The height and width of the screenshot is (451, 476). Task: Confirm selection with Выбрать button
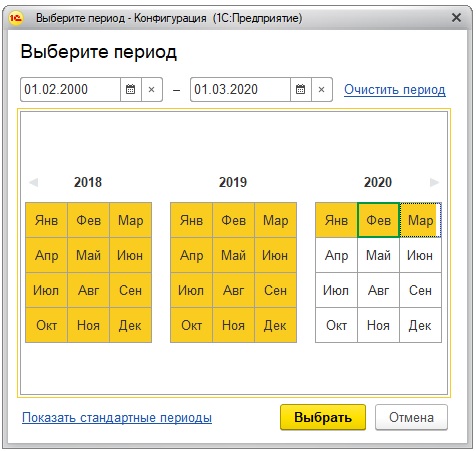coord(323,417)
